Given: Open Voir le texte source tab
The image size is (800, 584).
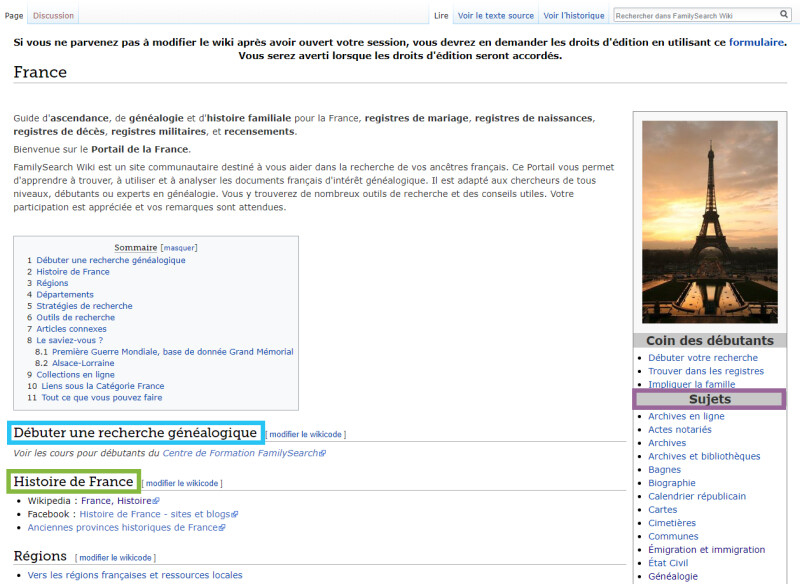Looking at the screenshot, I should pyautogui.click(x=495, y=16).
